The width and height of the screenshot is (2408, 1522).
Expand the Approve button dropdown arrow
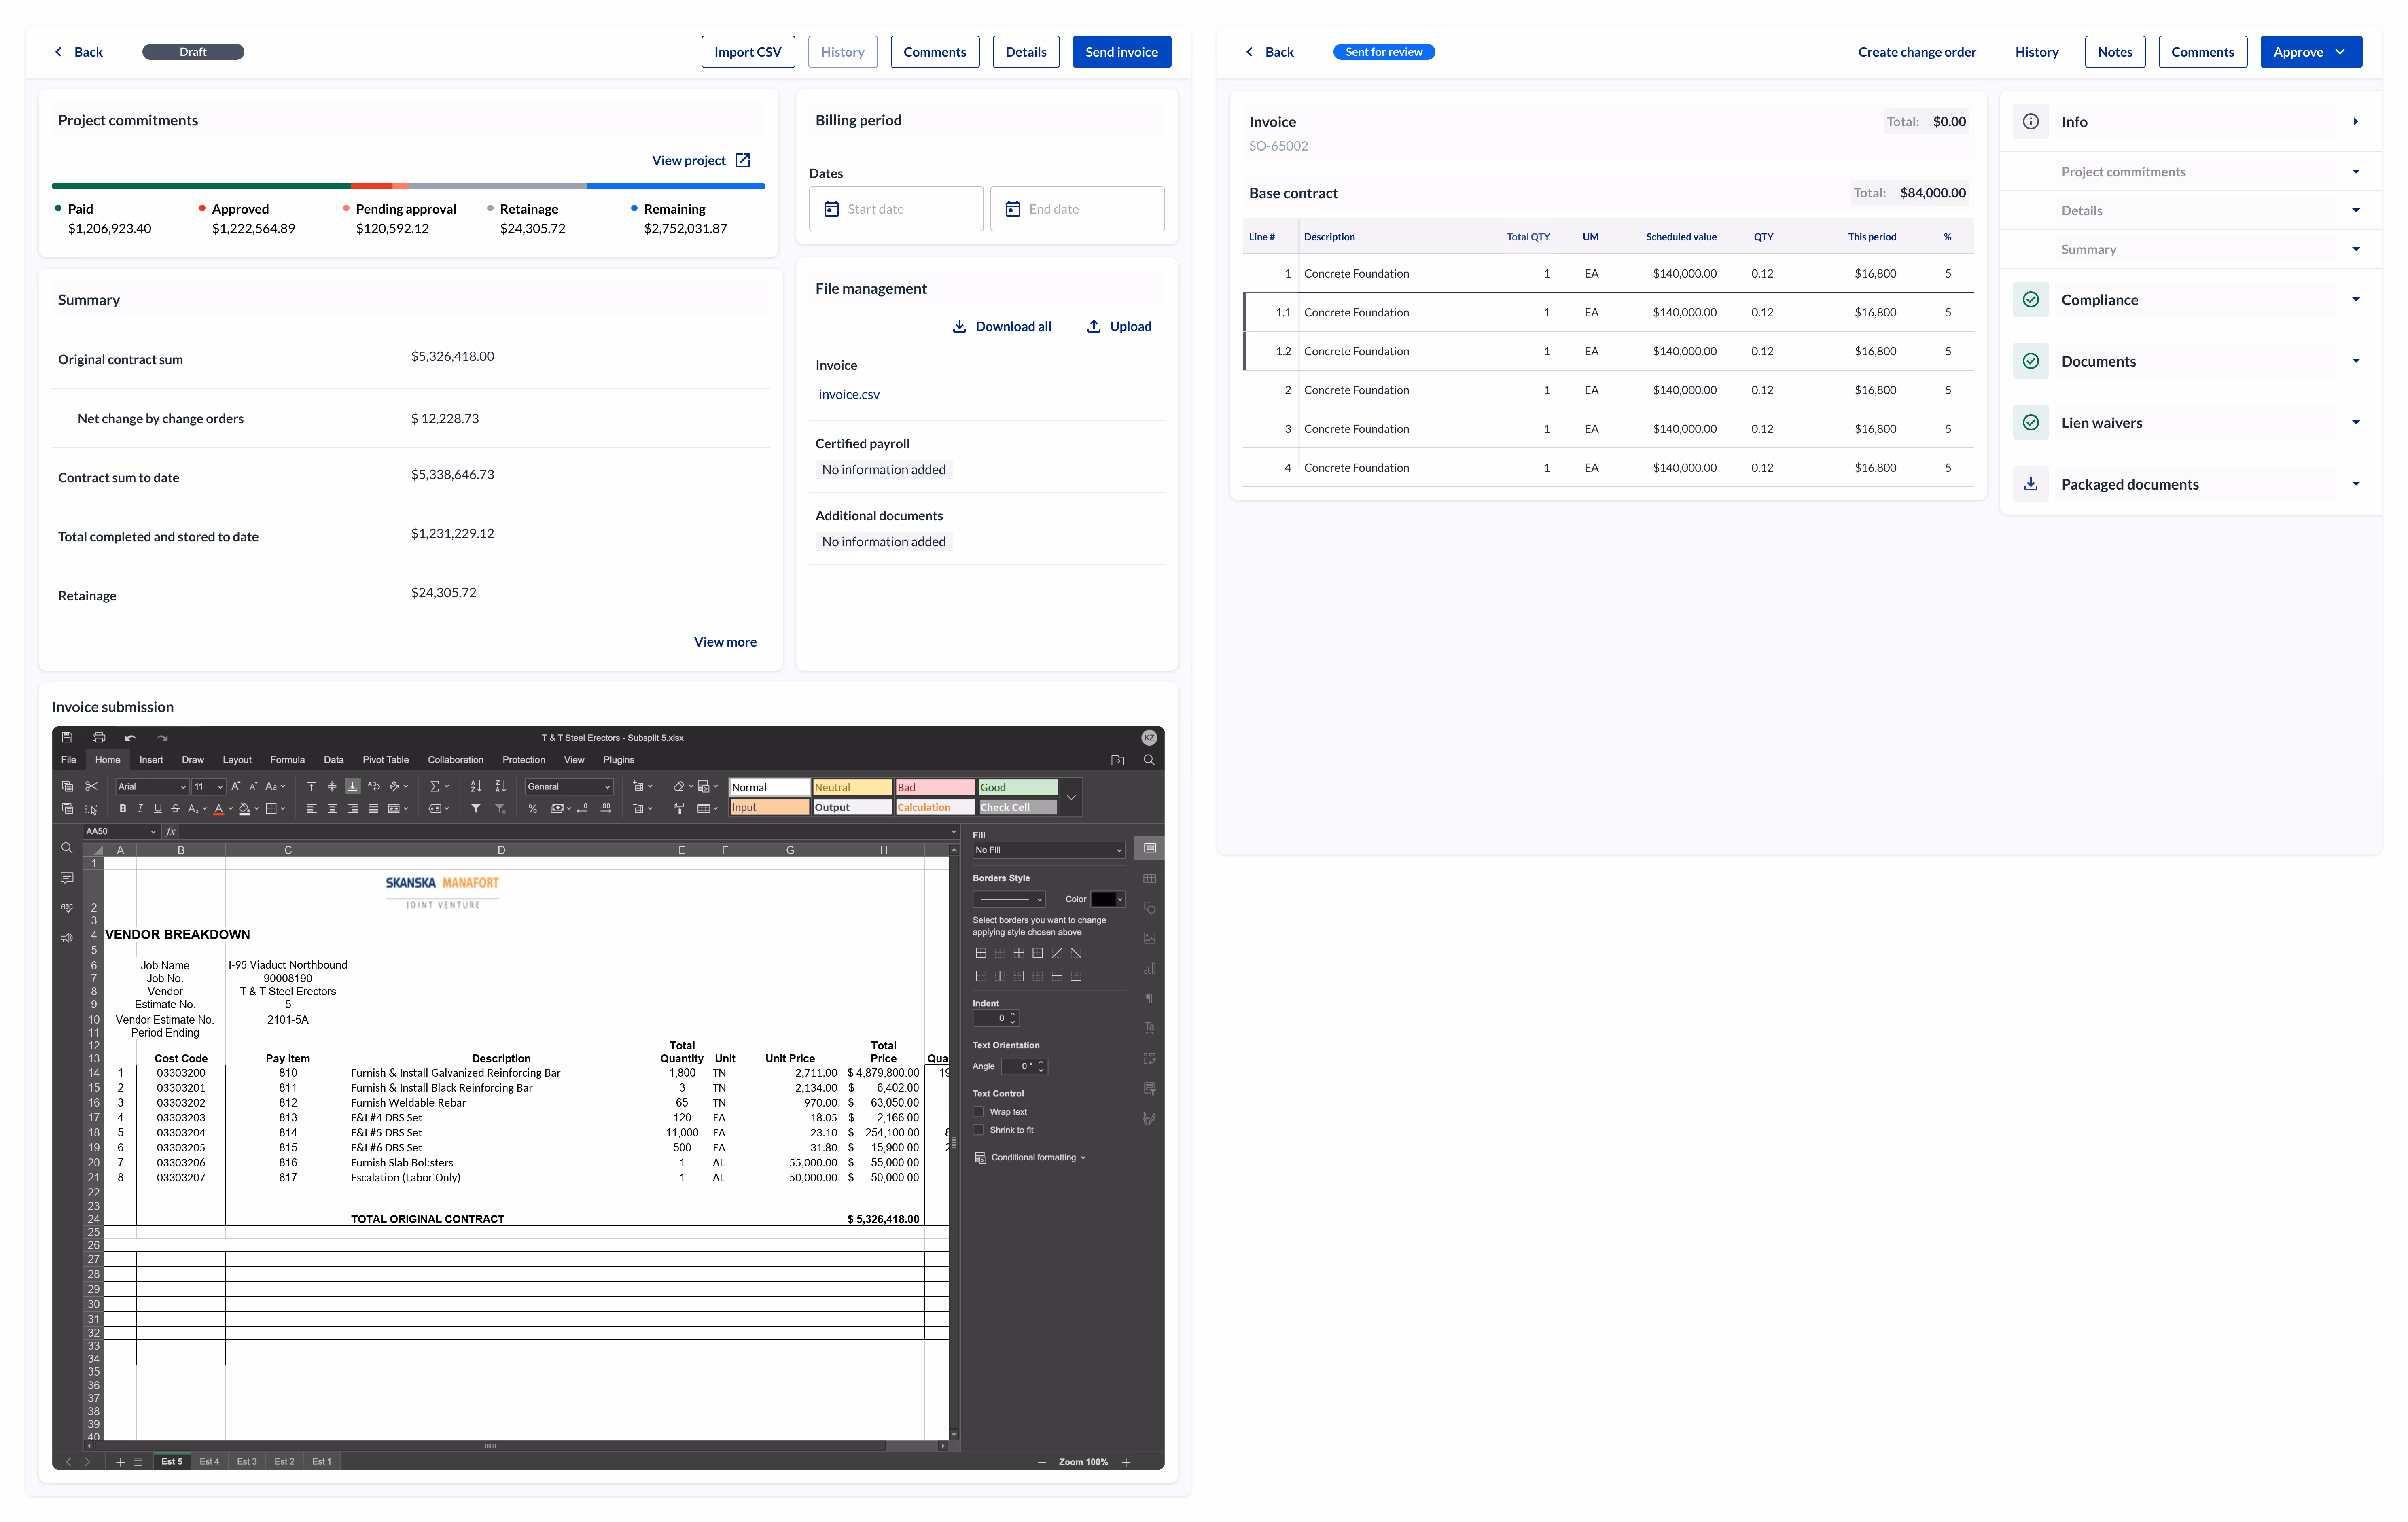(2341, 52)
